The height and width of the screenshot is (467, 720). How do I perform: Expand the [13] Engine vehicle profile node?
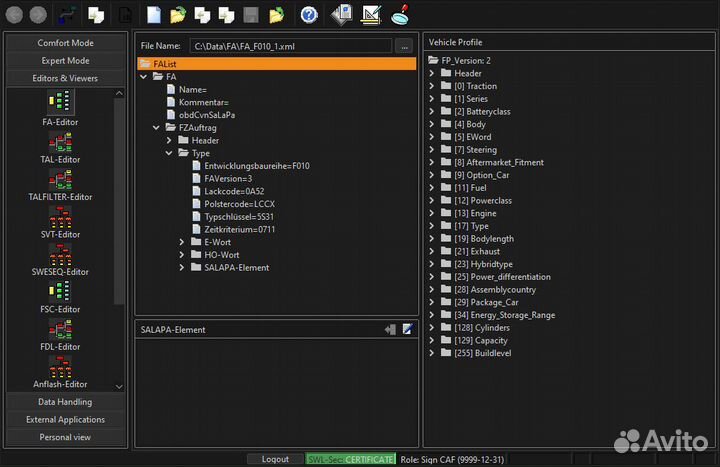(432, 213)
